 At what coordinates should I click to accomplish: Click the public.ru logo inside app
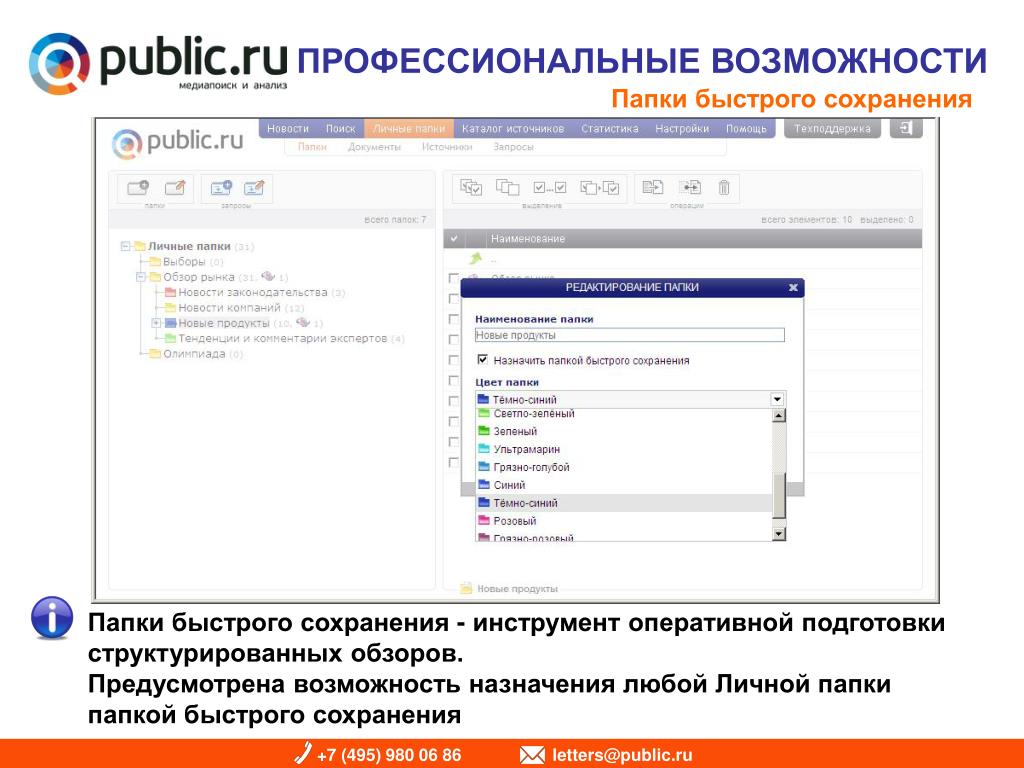(x=177, y=143)
